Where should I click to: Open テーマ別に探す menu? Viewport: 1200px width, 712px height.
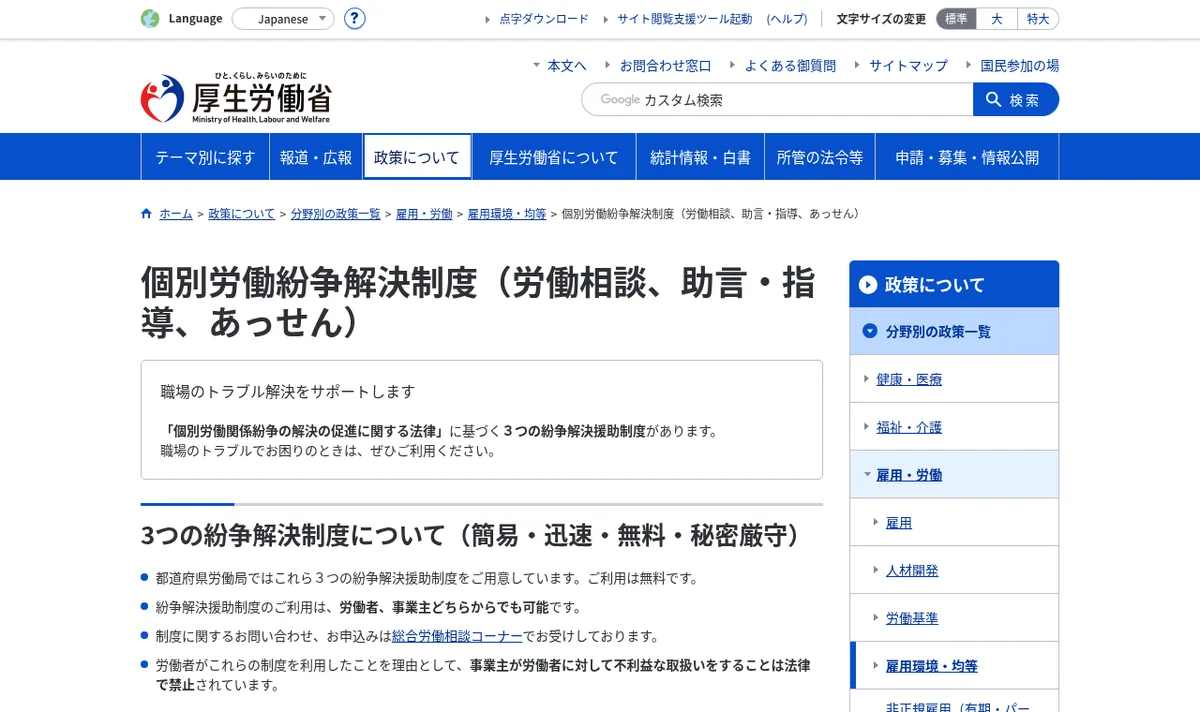pos(205,157)
